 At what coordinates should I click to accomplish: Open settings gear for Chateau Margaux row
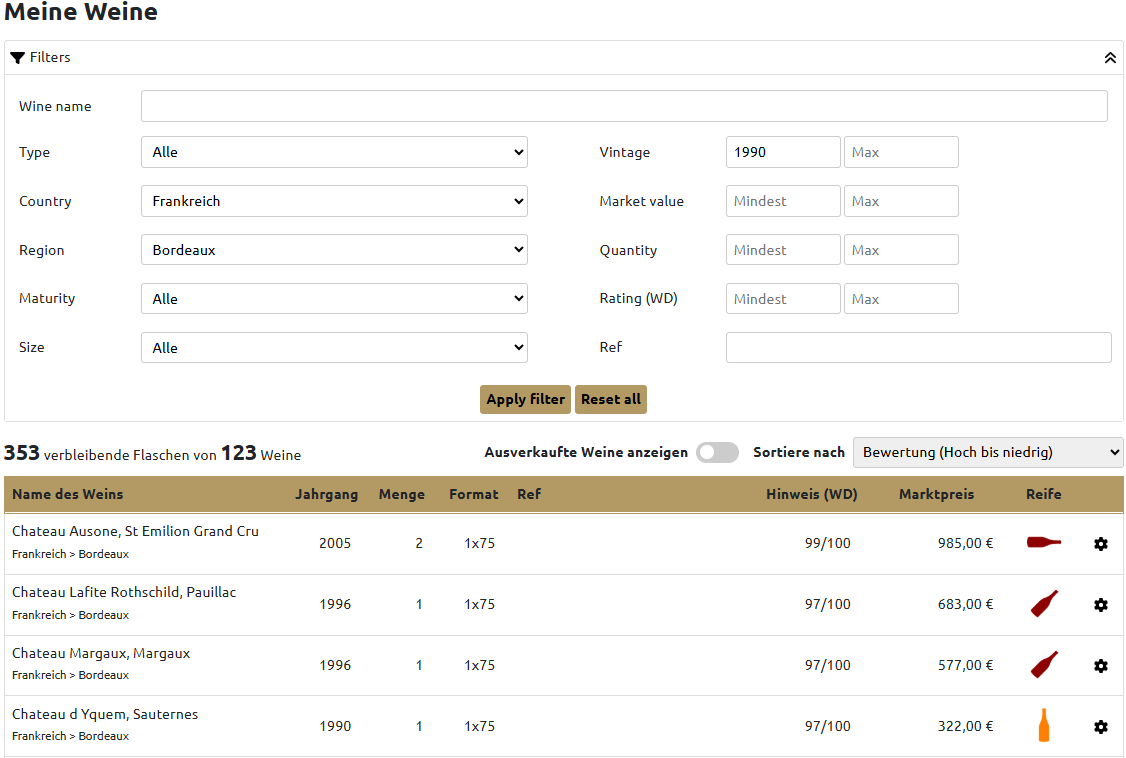pos(1100,666)
